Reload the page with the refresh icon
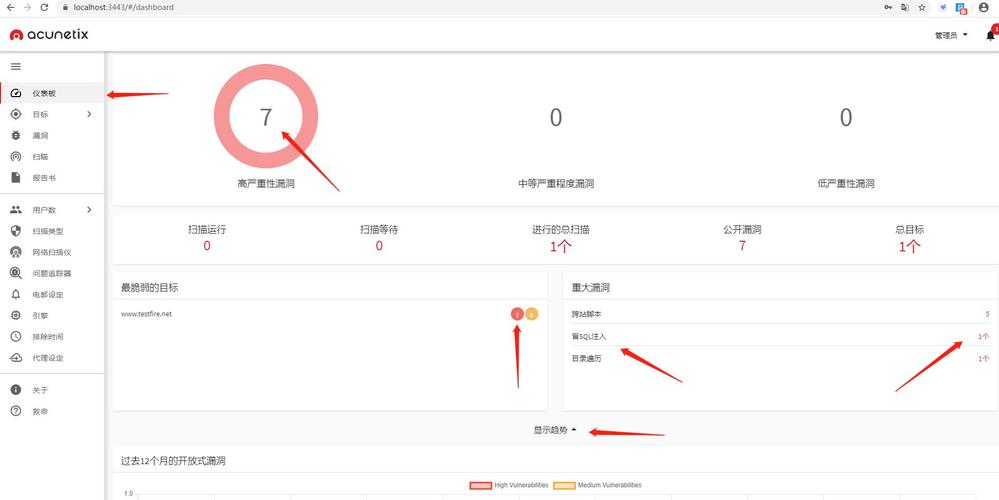Viewport: 999px width, 500px height. (44, 7)
